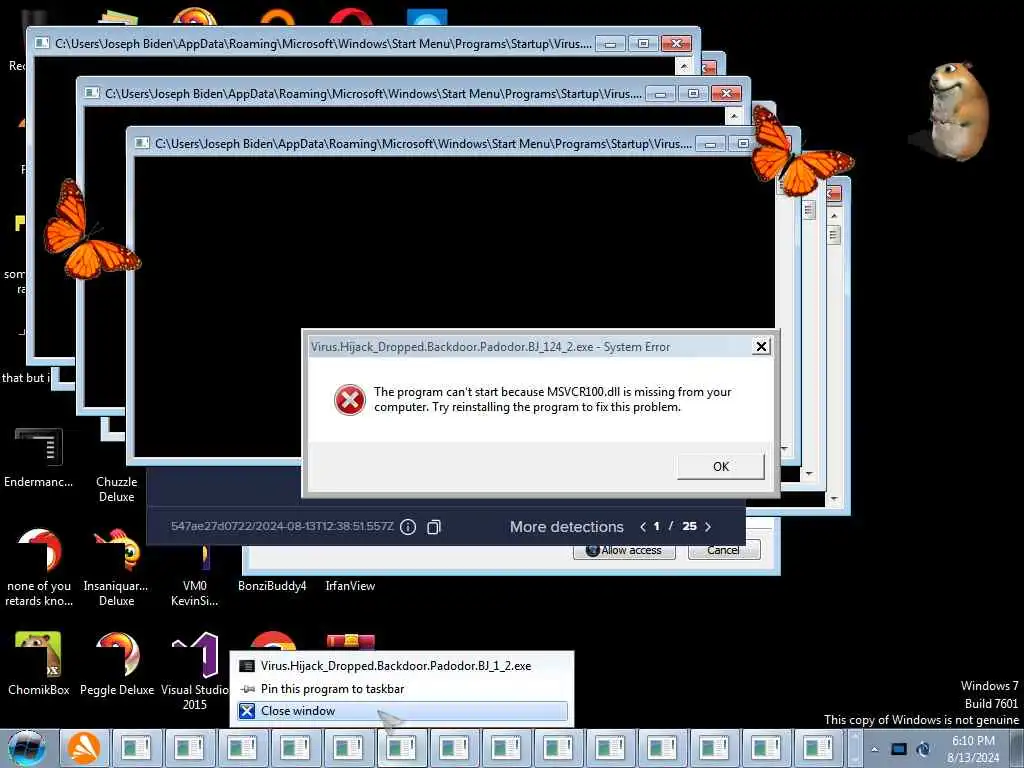Click OK in the MSVCR100.dll System Error dialog
The width and height of the screenshot is (1024, 768).
coord(720,466)
